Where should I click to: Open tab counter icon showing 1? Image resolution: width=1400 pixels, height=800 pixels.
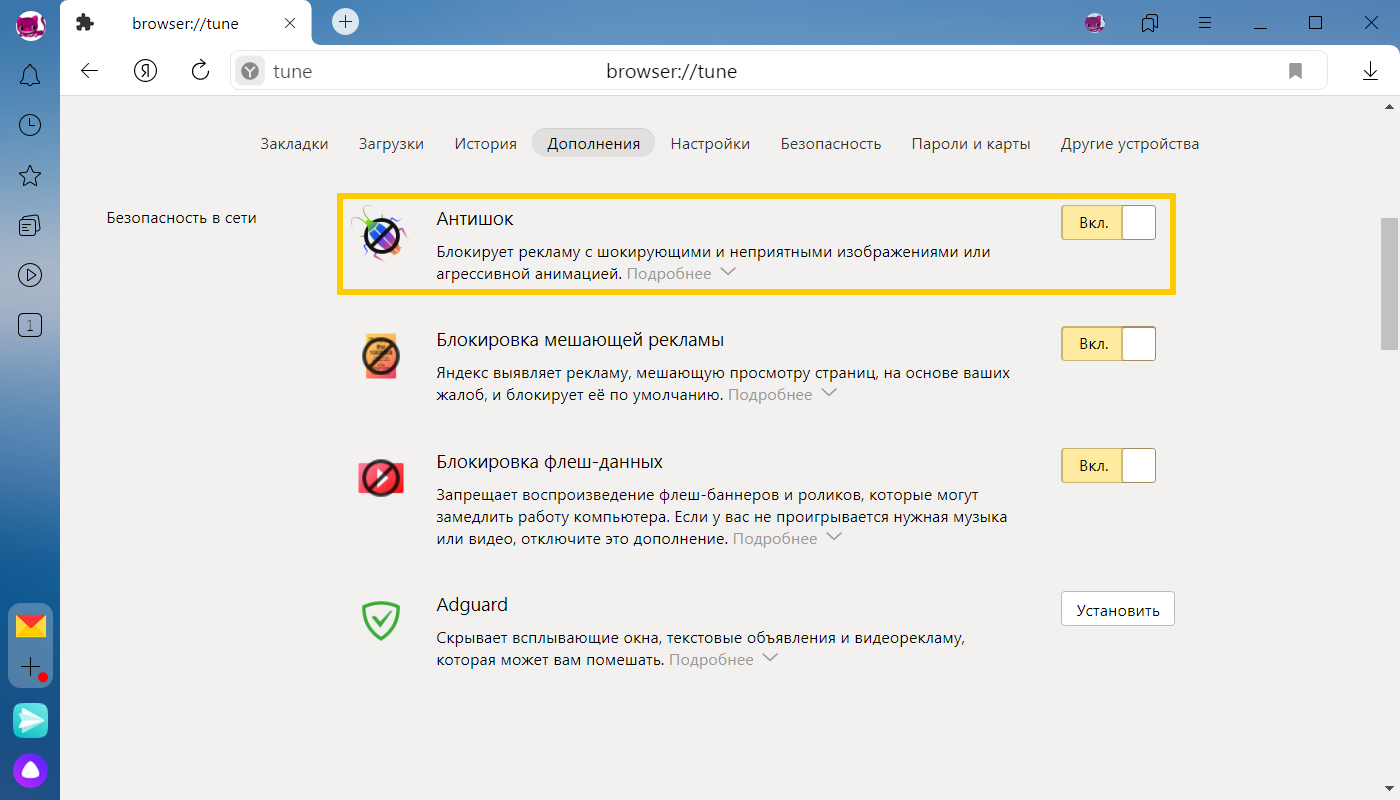(30, 324)
